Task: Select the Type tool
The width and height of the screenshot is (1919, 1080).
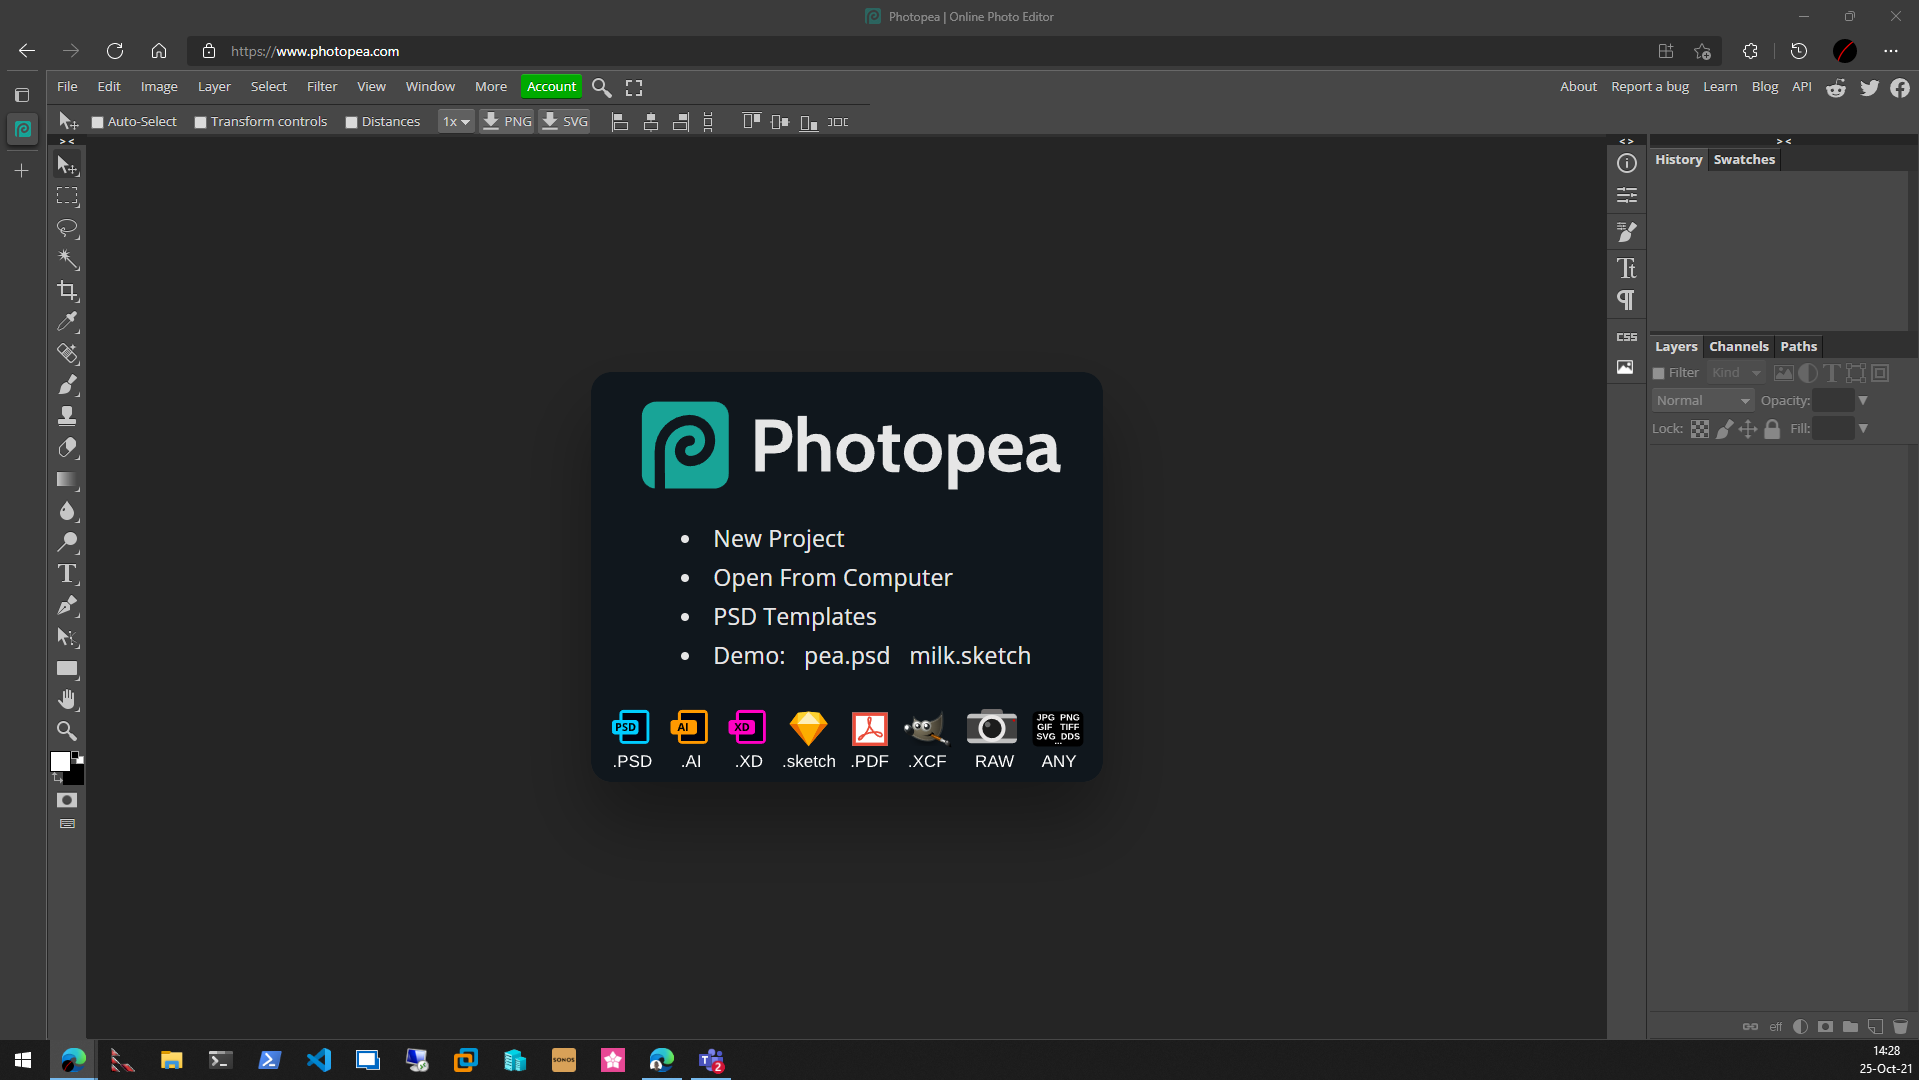Action: tap(68, 573)
